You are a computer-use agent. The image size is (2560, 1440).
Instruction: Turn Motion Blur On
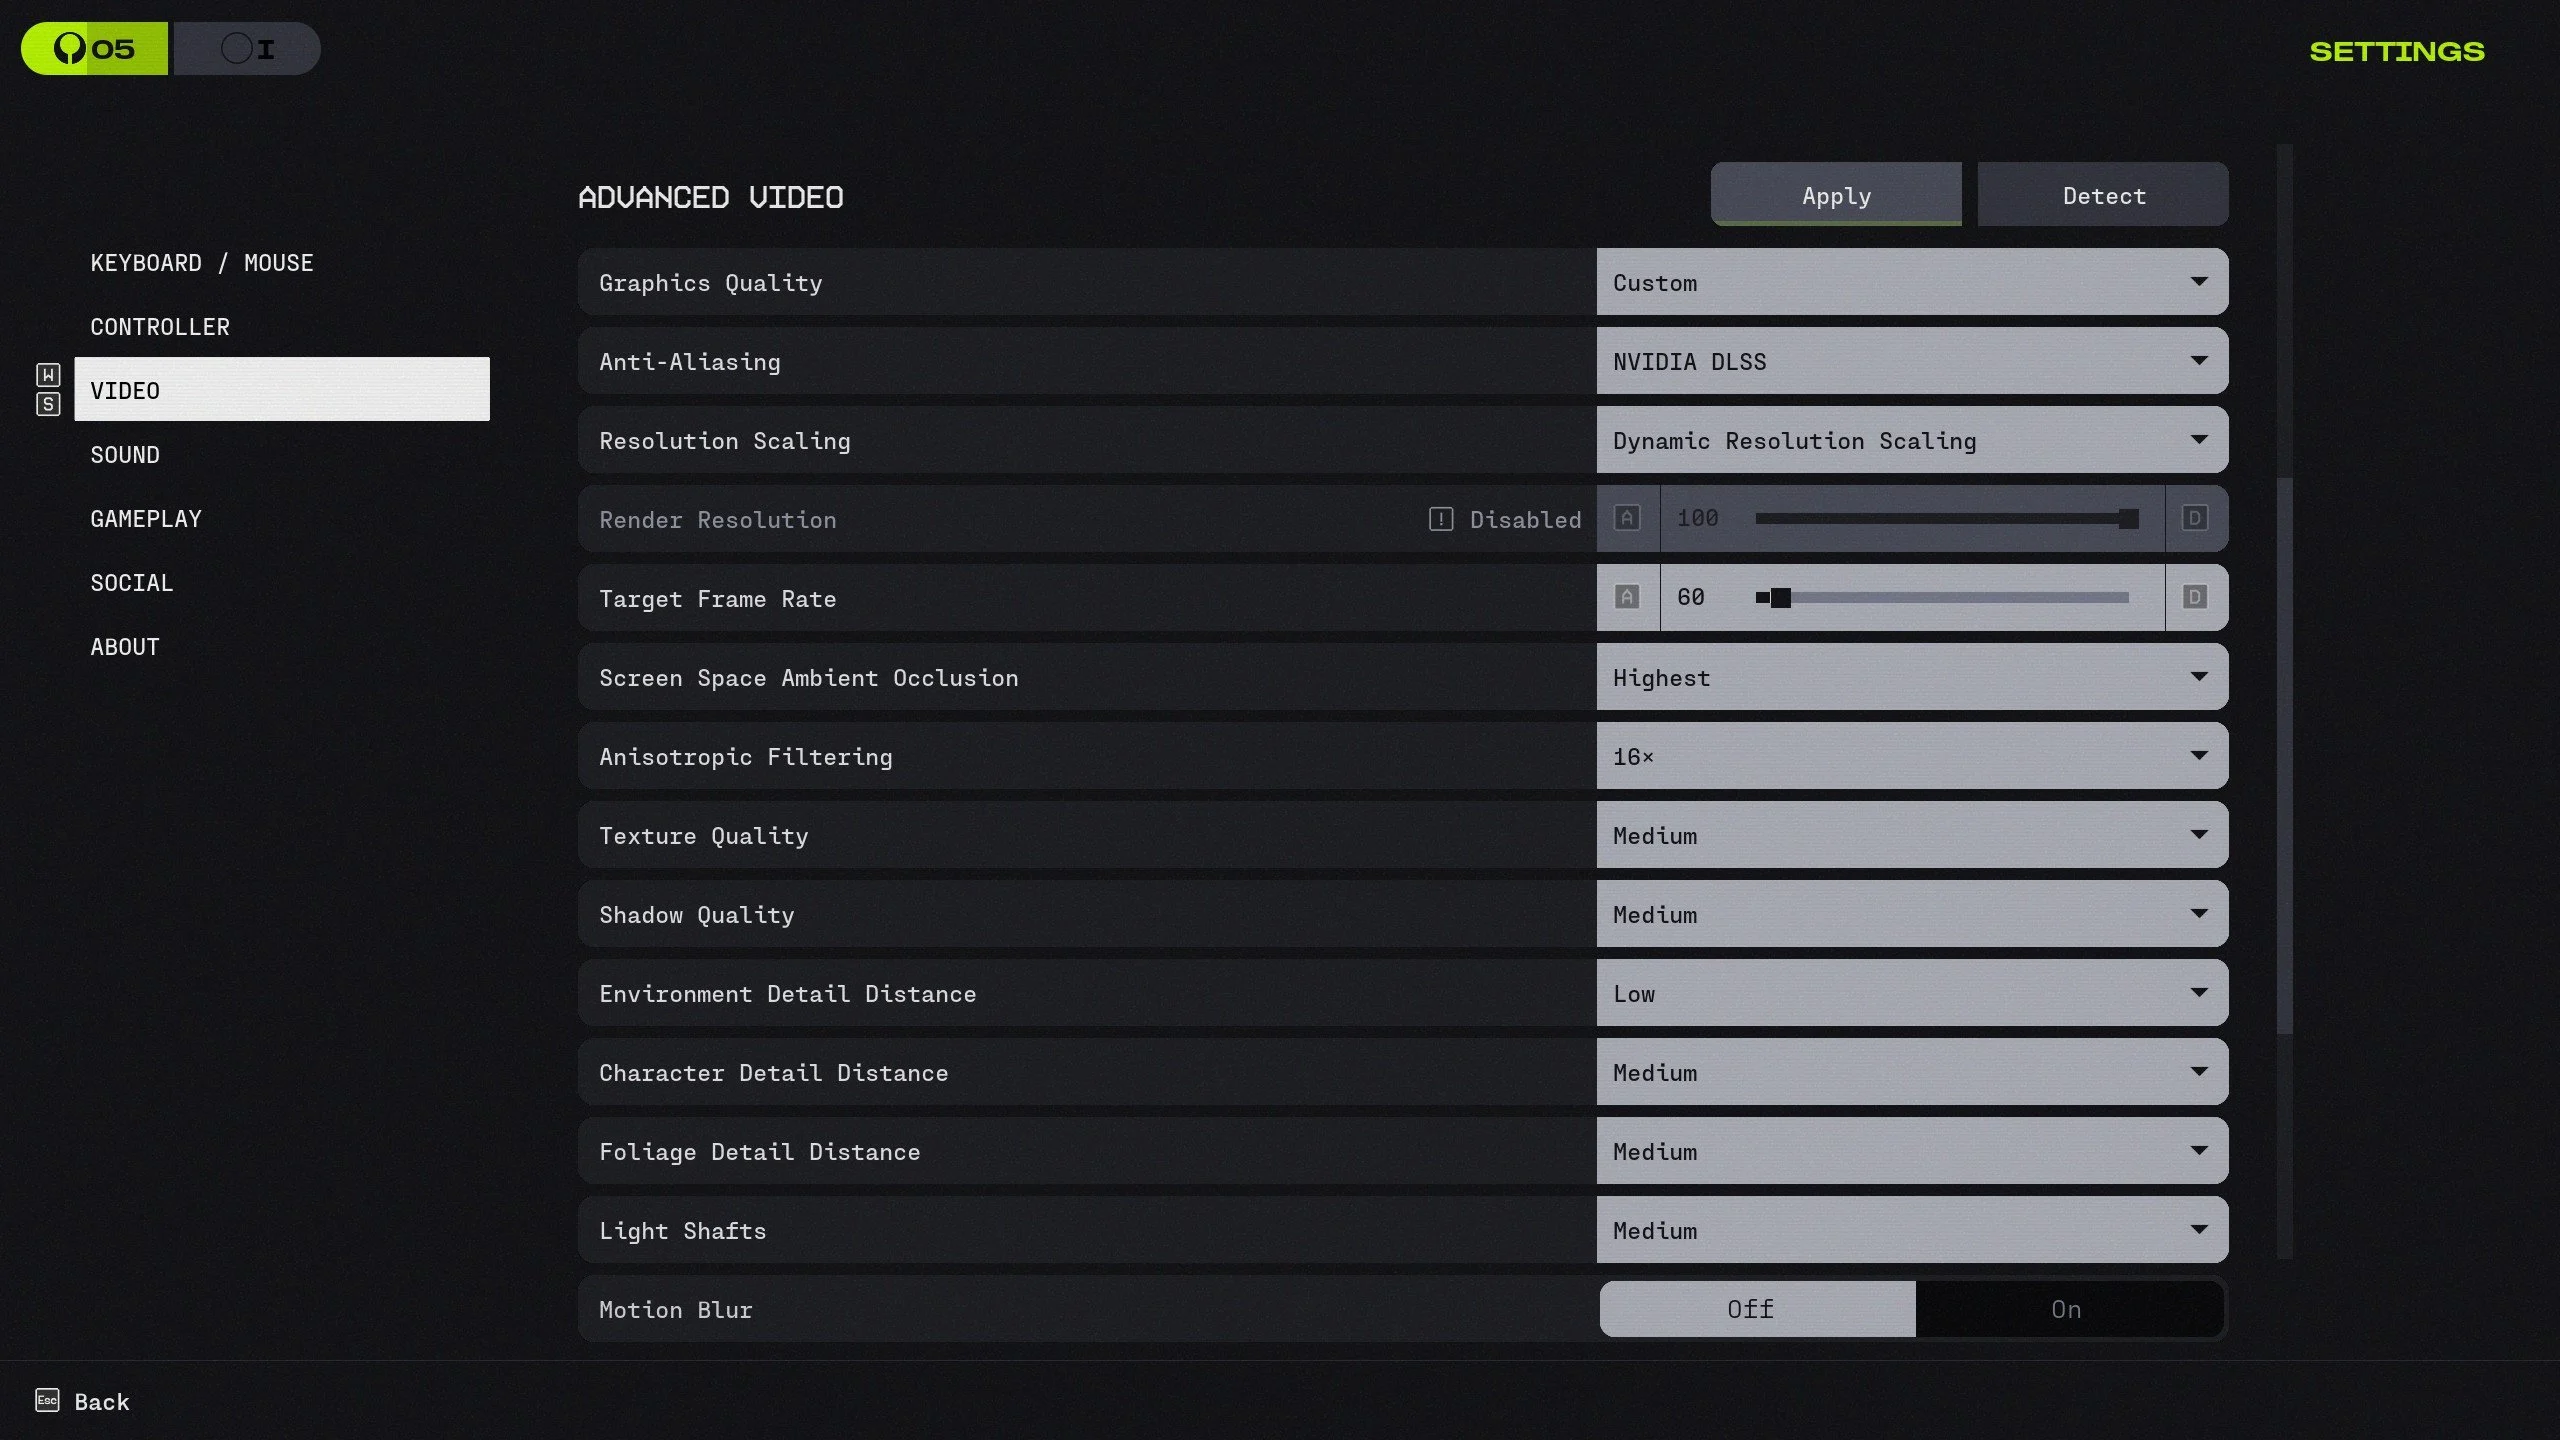tap(2066, 1309)
